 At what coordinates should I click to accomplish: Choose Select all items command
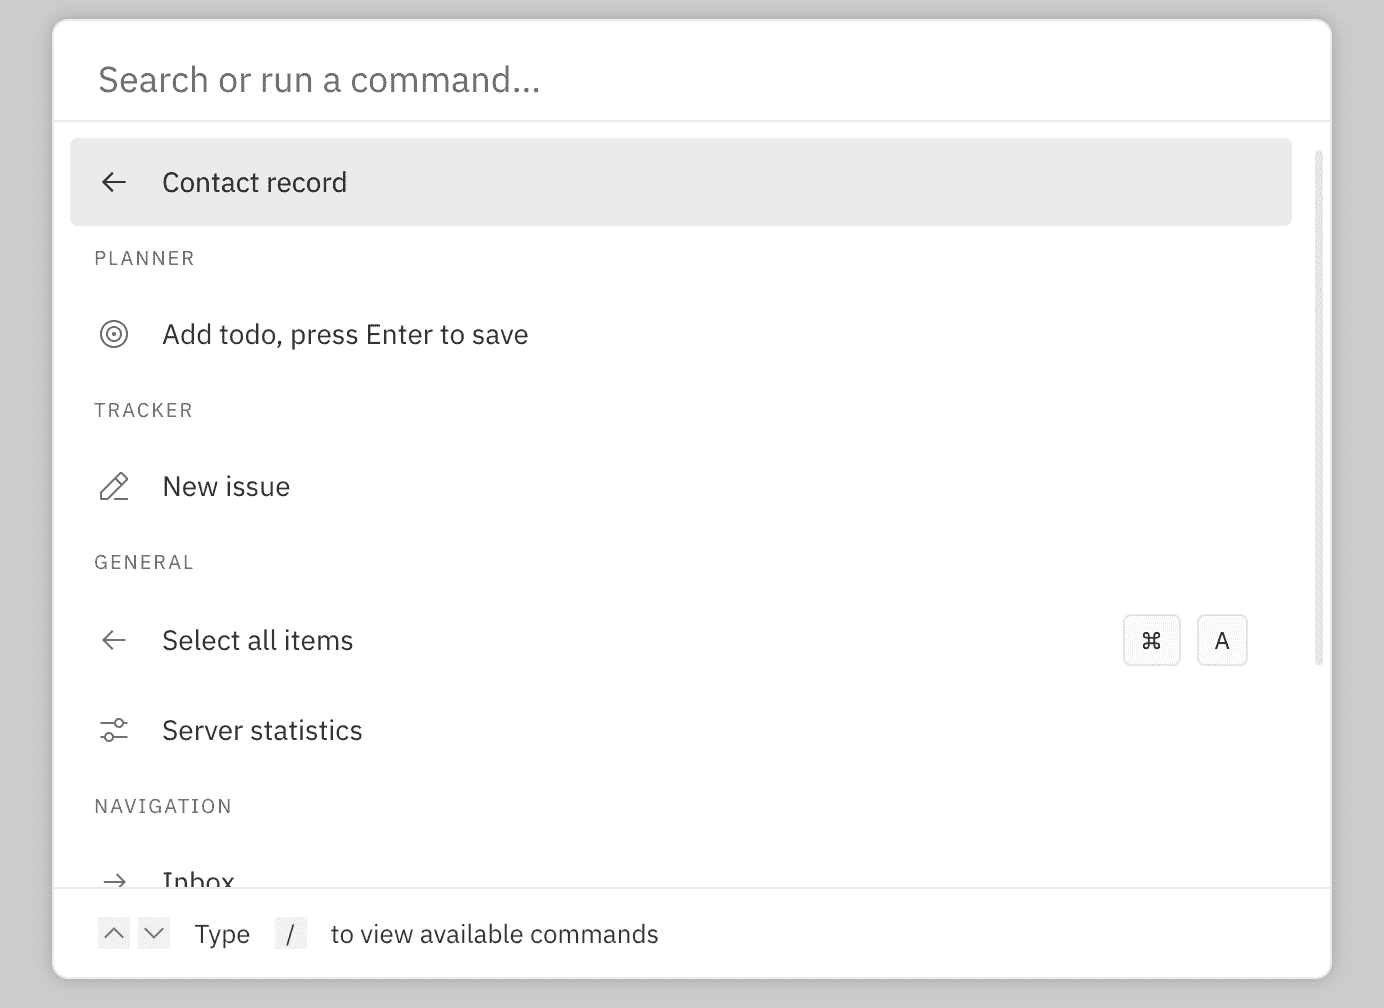click(258, 640)
